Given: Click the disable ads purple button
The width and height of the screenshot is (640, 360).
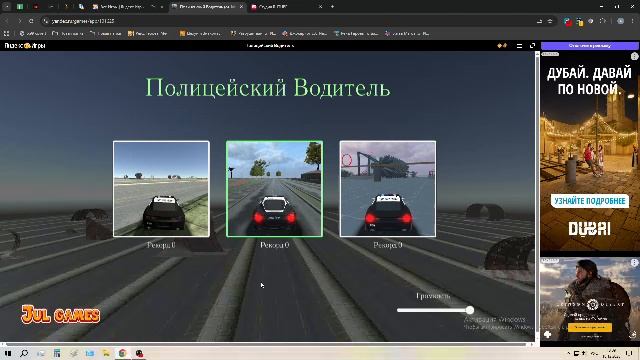Looking at the screenshot, I should click(x=589, y=46).
